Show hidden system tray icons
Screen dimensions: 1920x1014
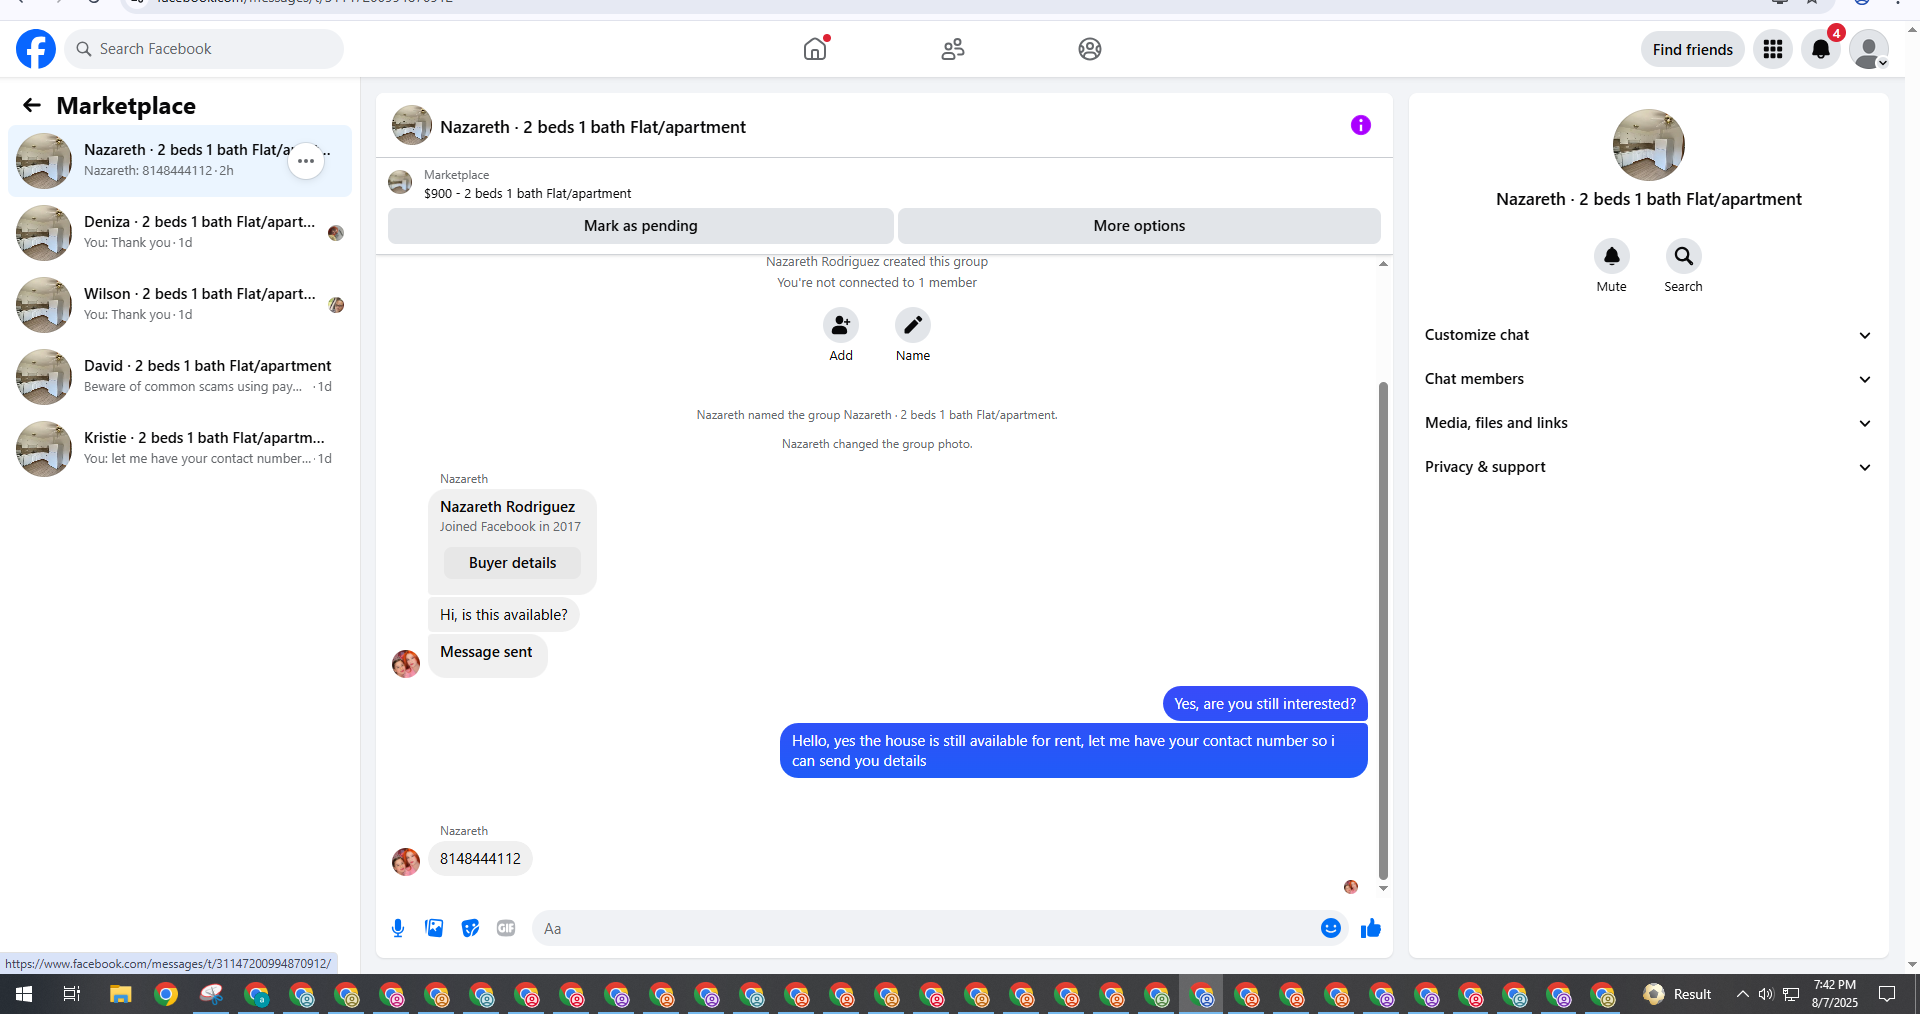tap(1742, 994)
